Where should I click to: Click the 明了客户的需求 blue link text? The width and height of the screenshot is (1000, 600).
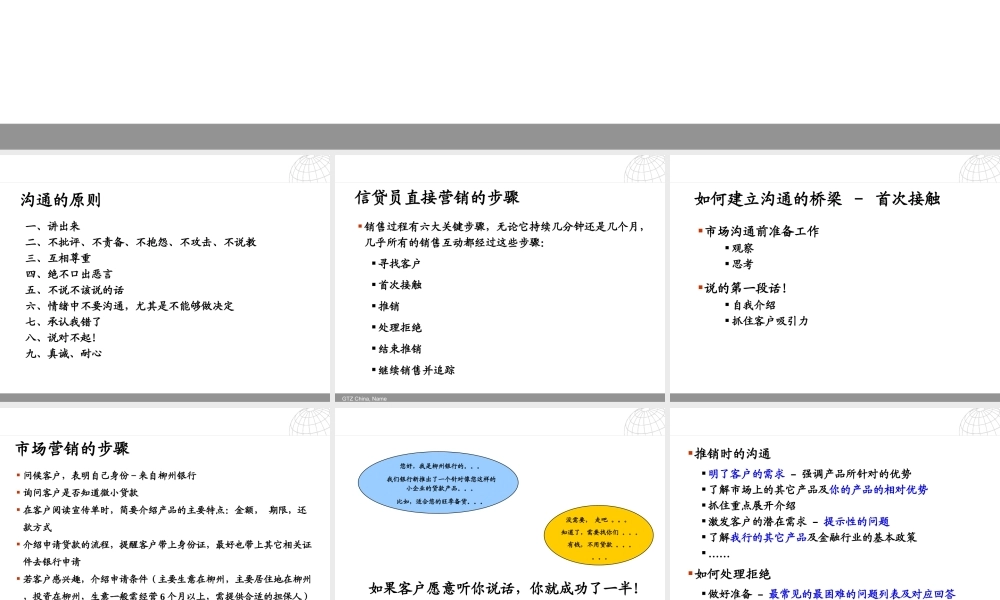tap(746, 474)
